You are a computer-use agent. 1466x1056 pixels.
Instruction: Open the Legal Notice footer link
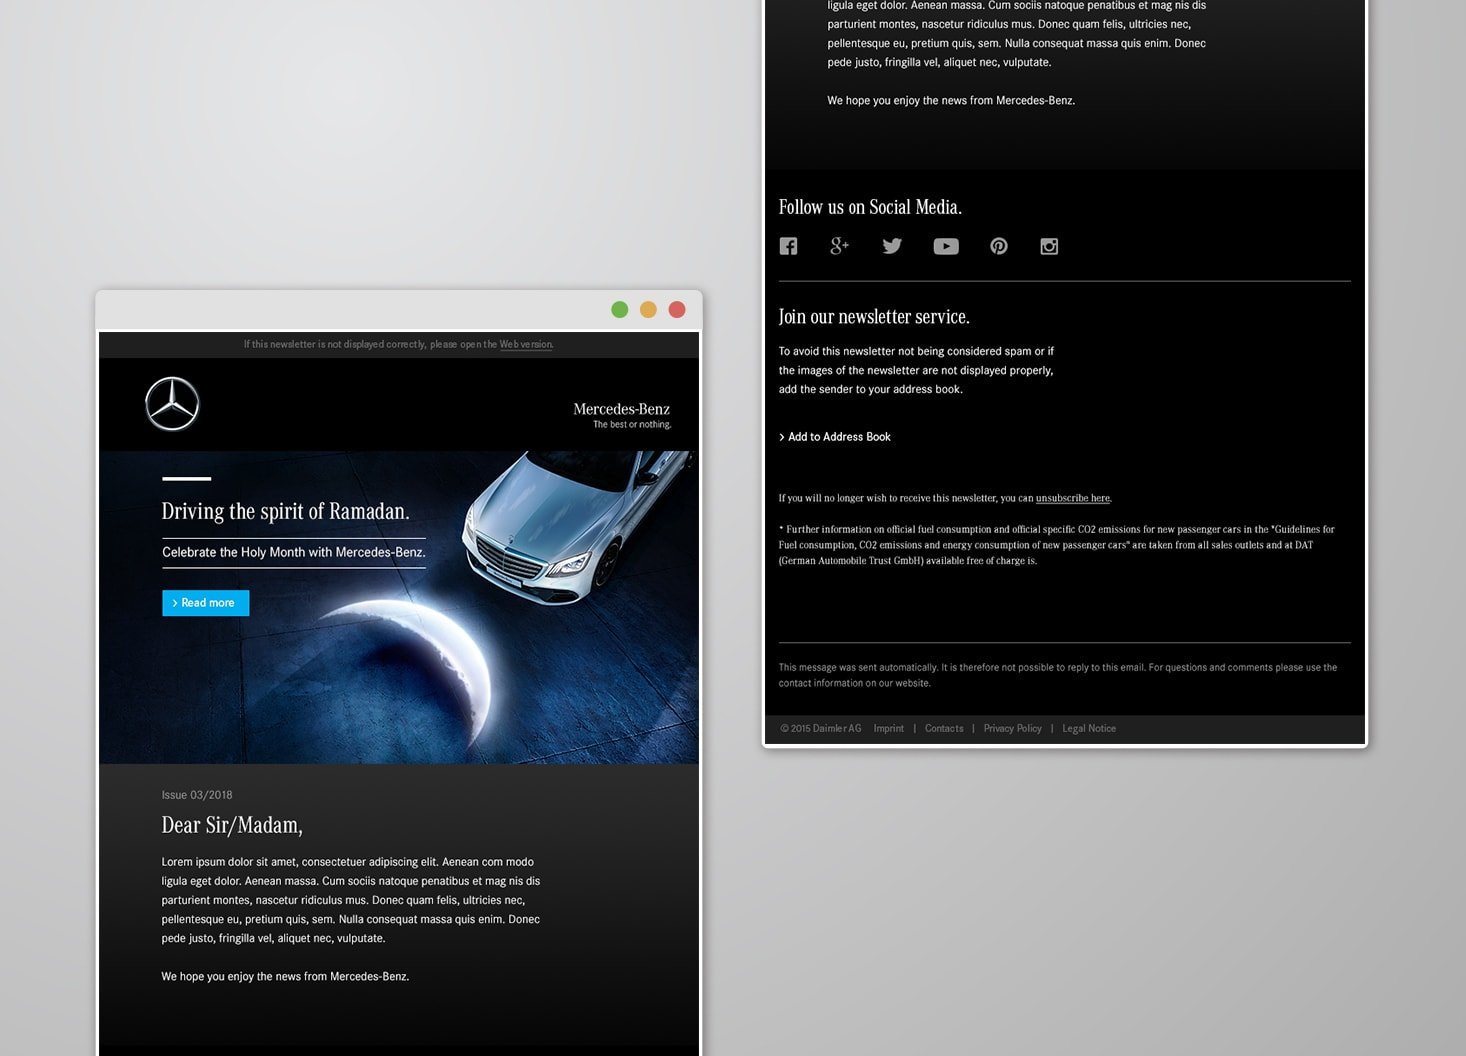click(x=1089, y=729)
